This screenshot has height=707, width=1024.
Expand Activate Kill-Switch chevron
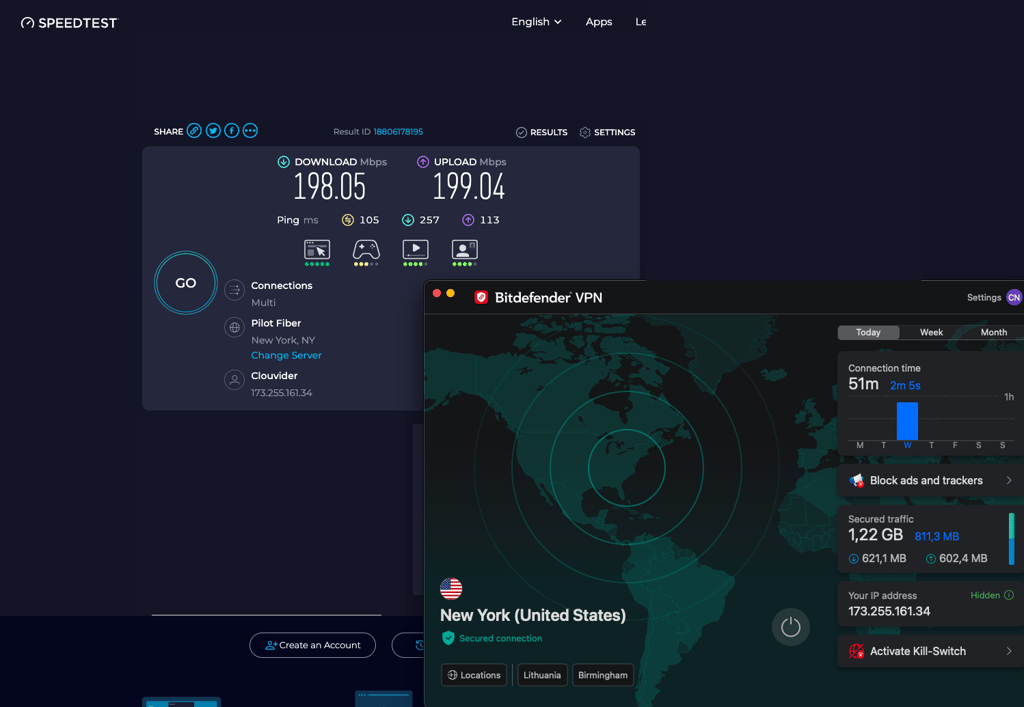click(x=1009, y=651)
